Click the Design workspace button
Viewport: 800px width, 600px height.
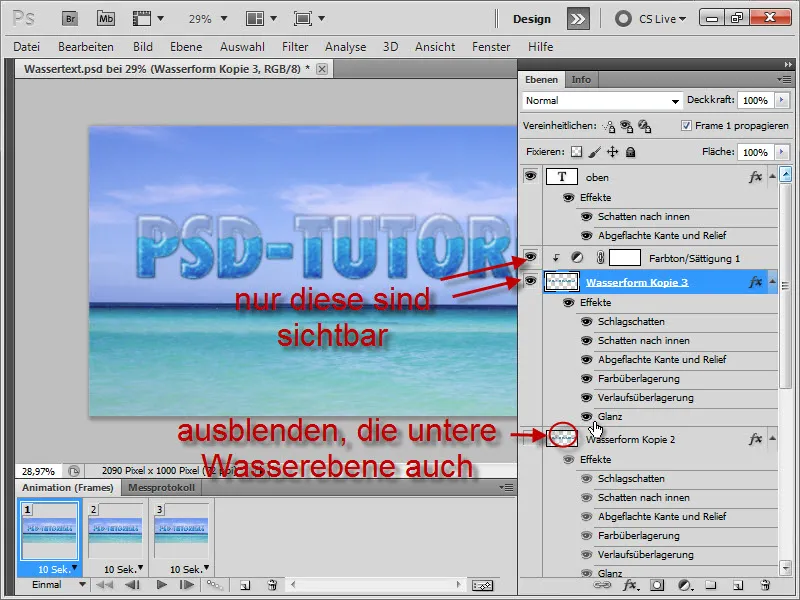click(x=532, y=19)
